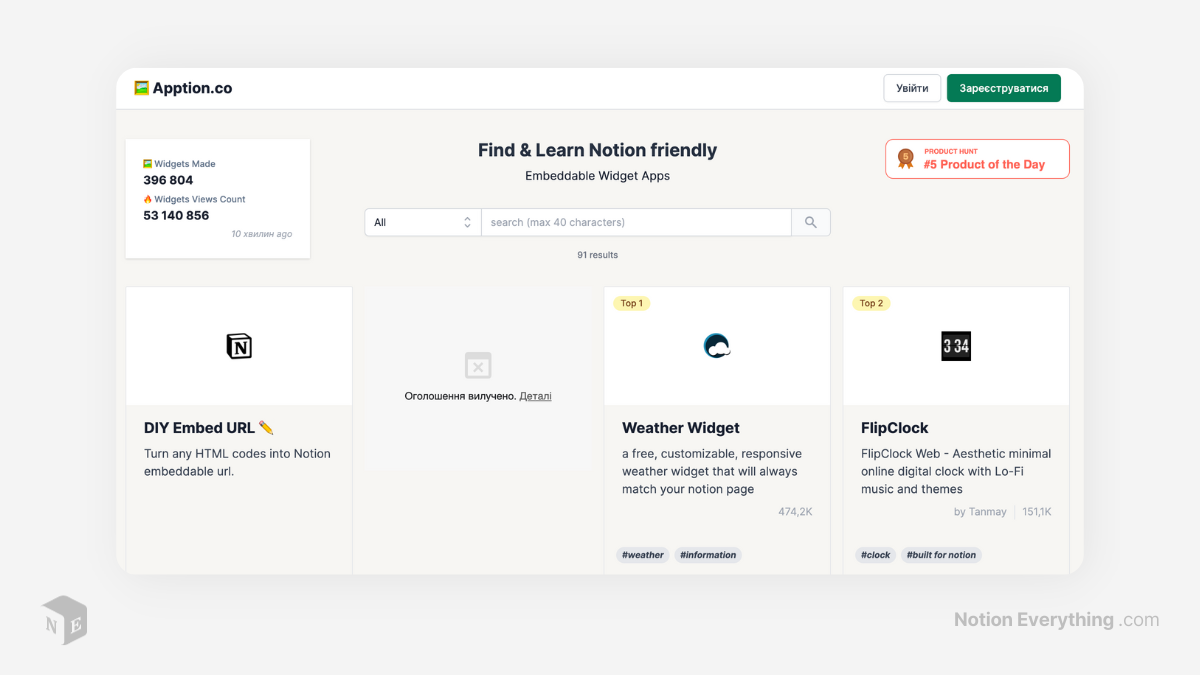The width and height of the screenshot is (1200, 675).
Task: Click the removed-image placeholder icon
Action: point(478,365)
